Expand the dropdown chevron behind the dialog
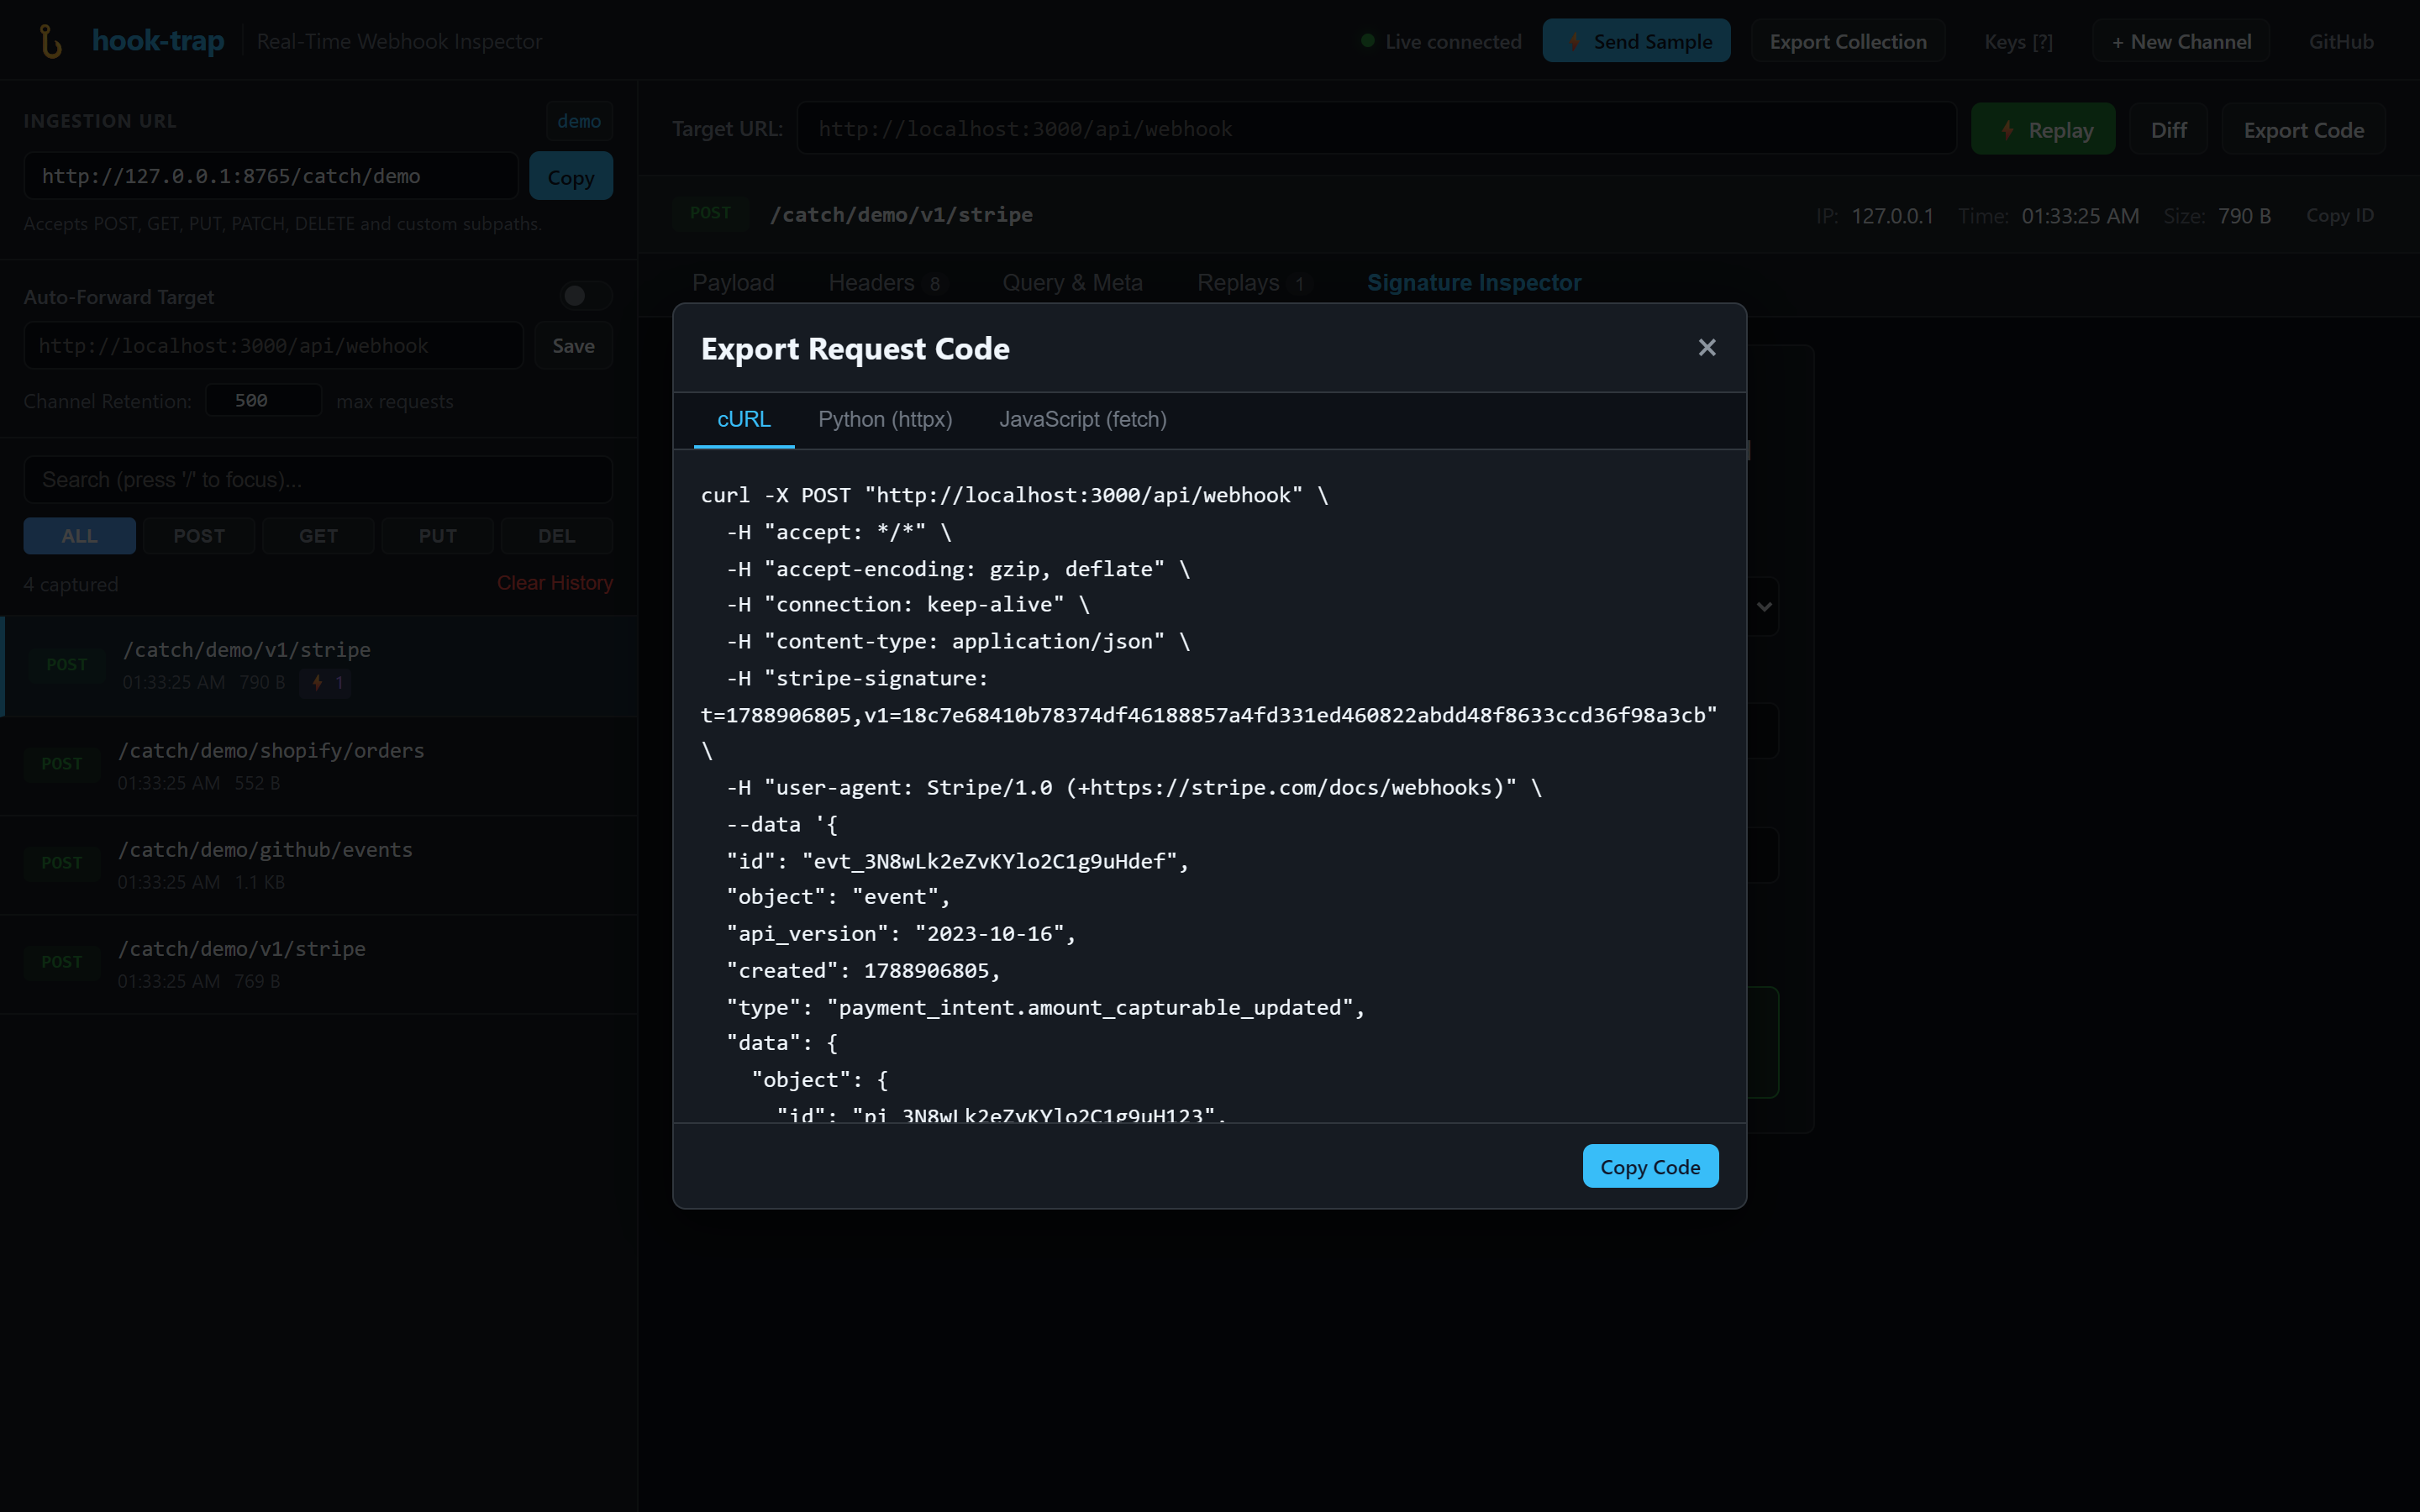Image resolution: width=2420 pixels, height=1512 pixels. (1764, 606)
